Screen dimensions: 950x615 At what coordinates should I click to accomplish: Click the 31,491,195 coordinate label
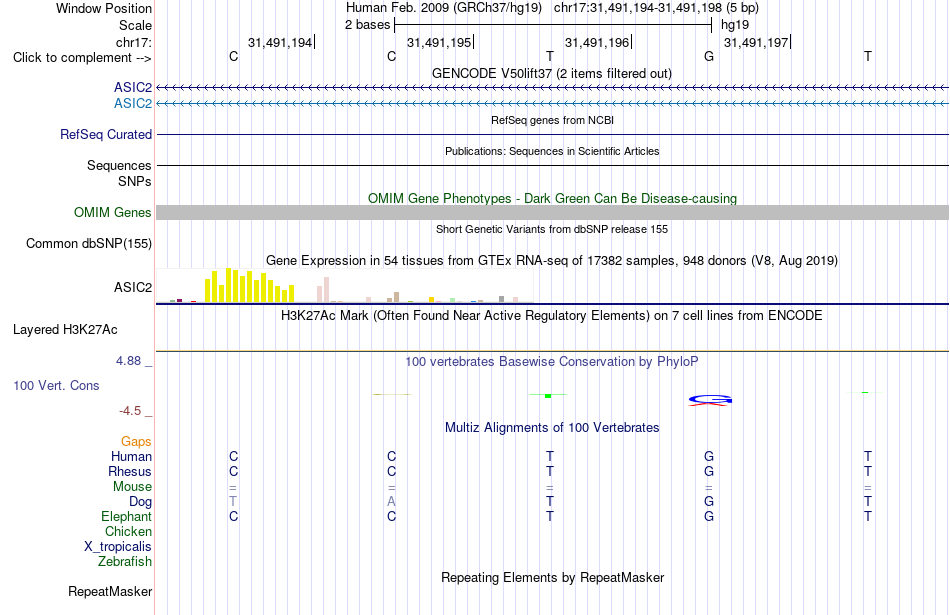pyautogui.click(x=439, y=42)
